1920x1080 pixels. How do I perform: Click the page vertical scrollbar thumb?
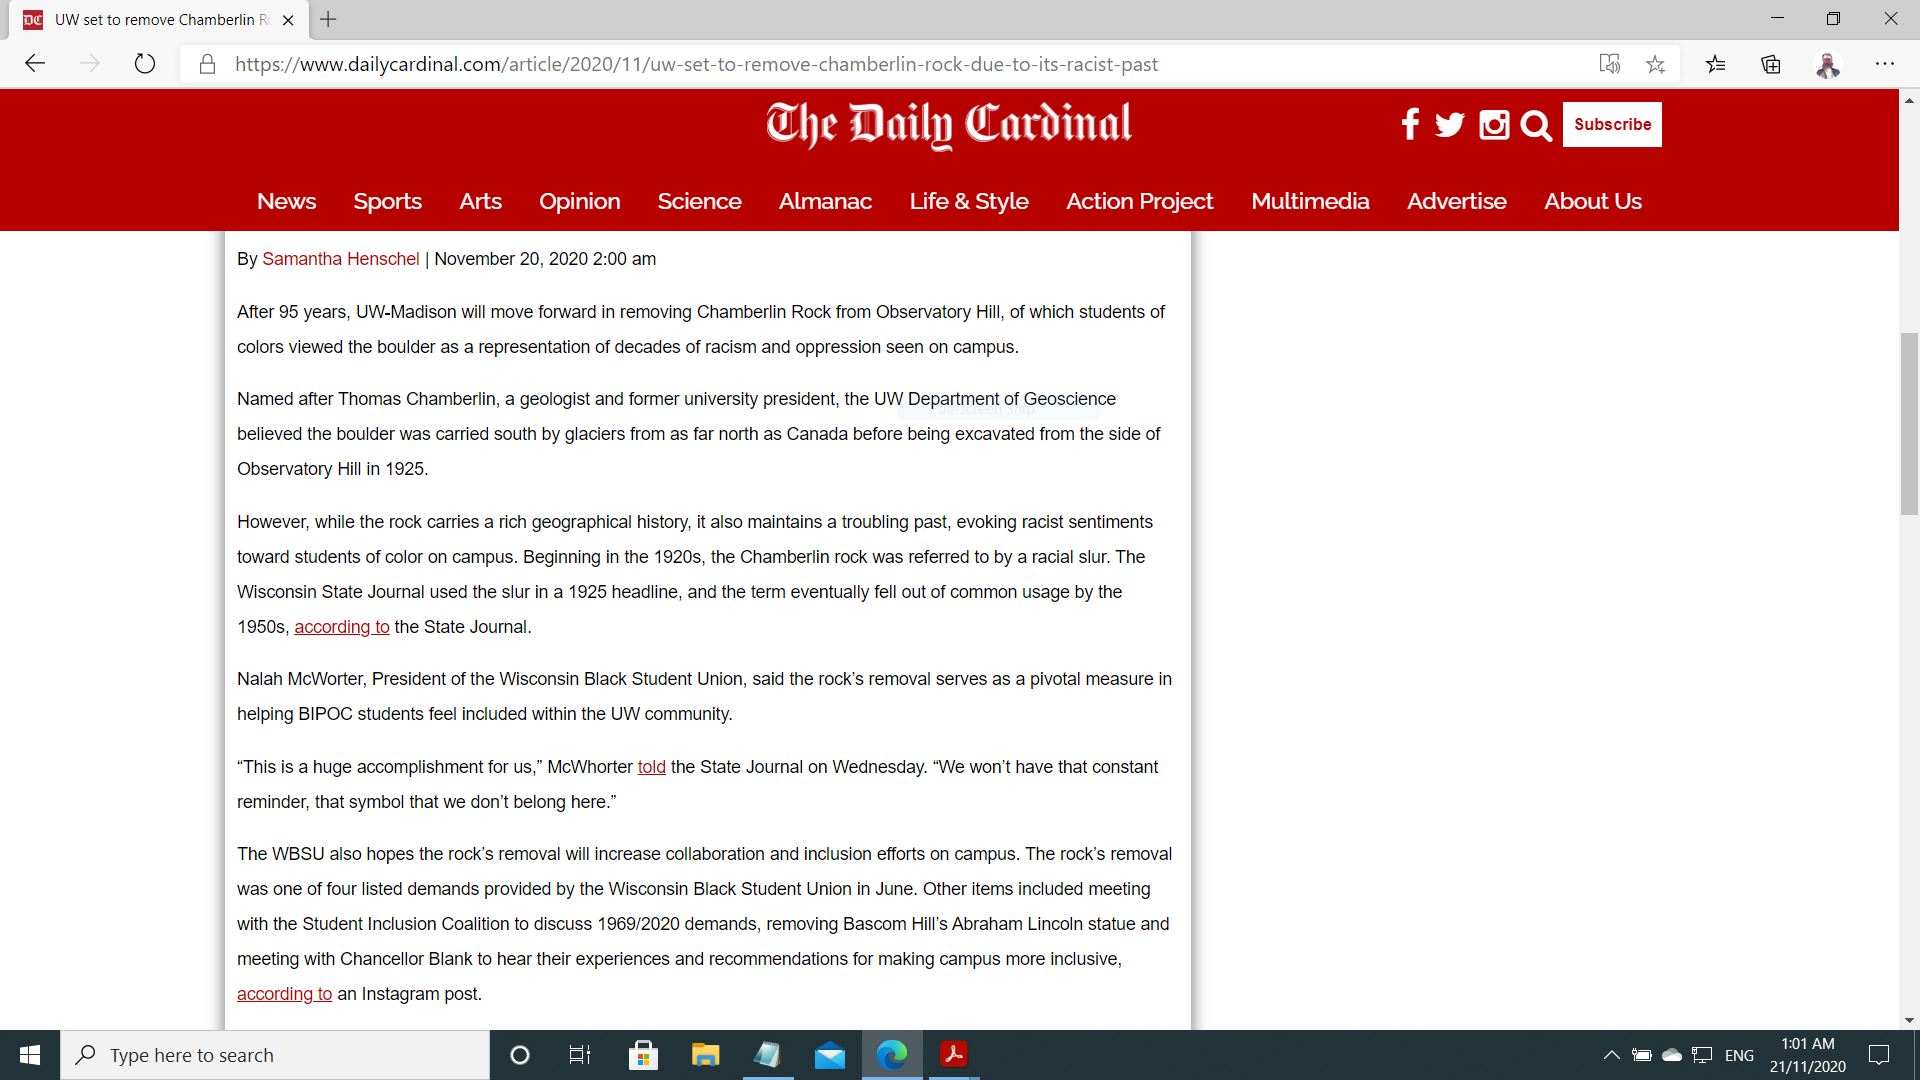click(1909, 423)
